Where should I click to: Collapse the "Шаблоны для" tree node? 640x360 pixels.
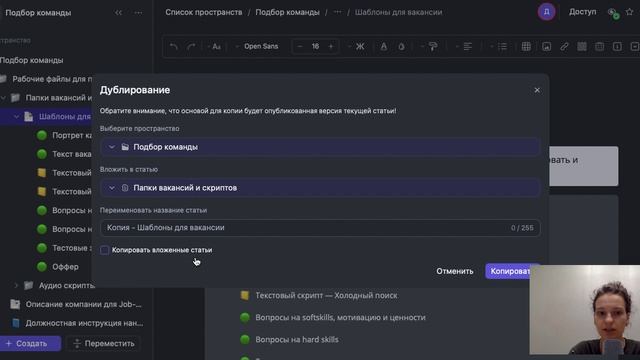point(16,116)
